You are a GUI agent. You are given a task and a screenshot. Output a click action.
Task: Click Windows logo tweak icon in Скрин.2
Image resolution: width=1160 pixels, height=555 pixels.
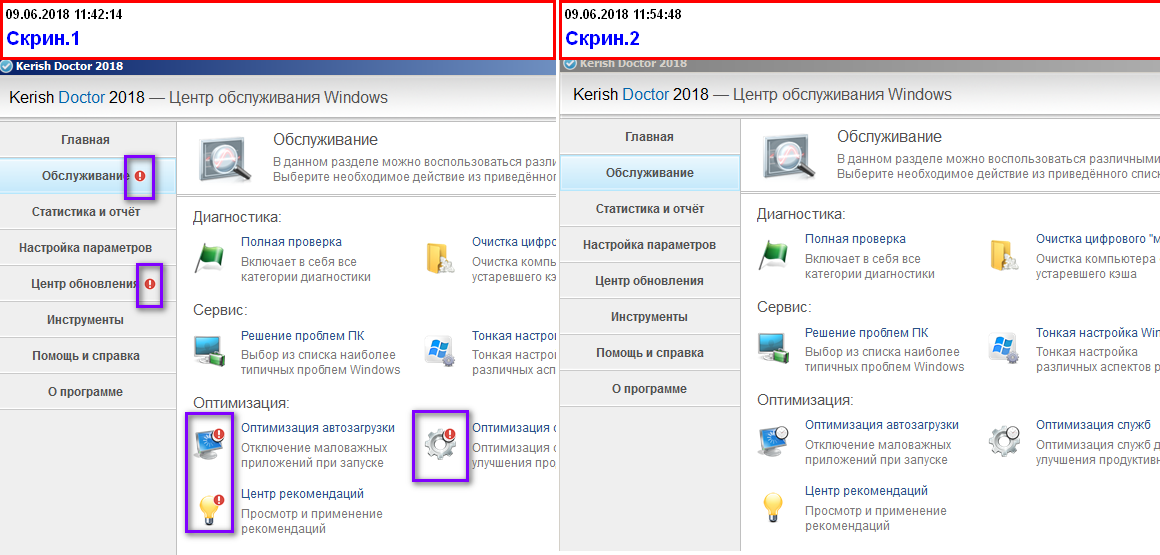(x=1004, y=349)
